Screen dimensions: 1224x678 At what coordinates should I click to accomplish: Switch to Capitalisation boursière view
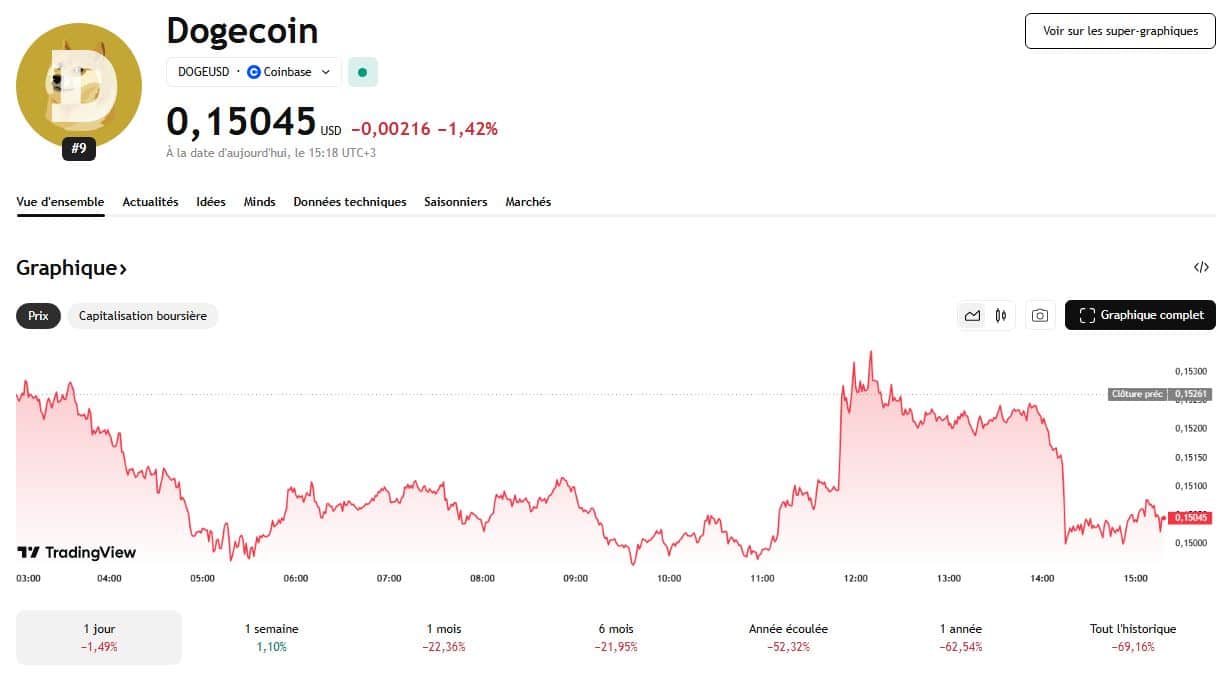pyautogui.click(x=143, y=315)
